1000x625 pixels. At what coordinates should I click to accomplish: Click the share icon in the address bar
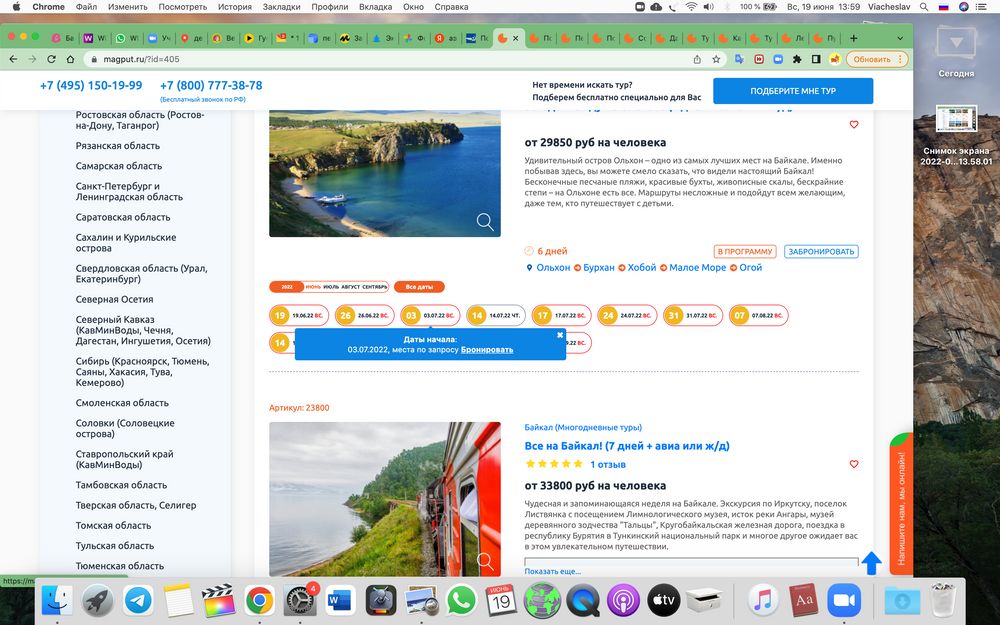[x=697, y=59]
